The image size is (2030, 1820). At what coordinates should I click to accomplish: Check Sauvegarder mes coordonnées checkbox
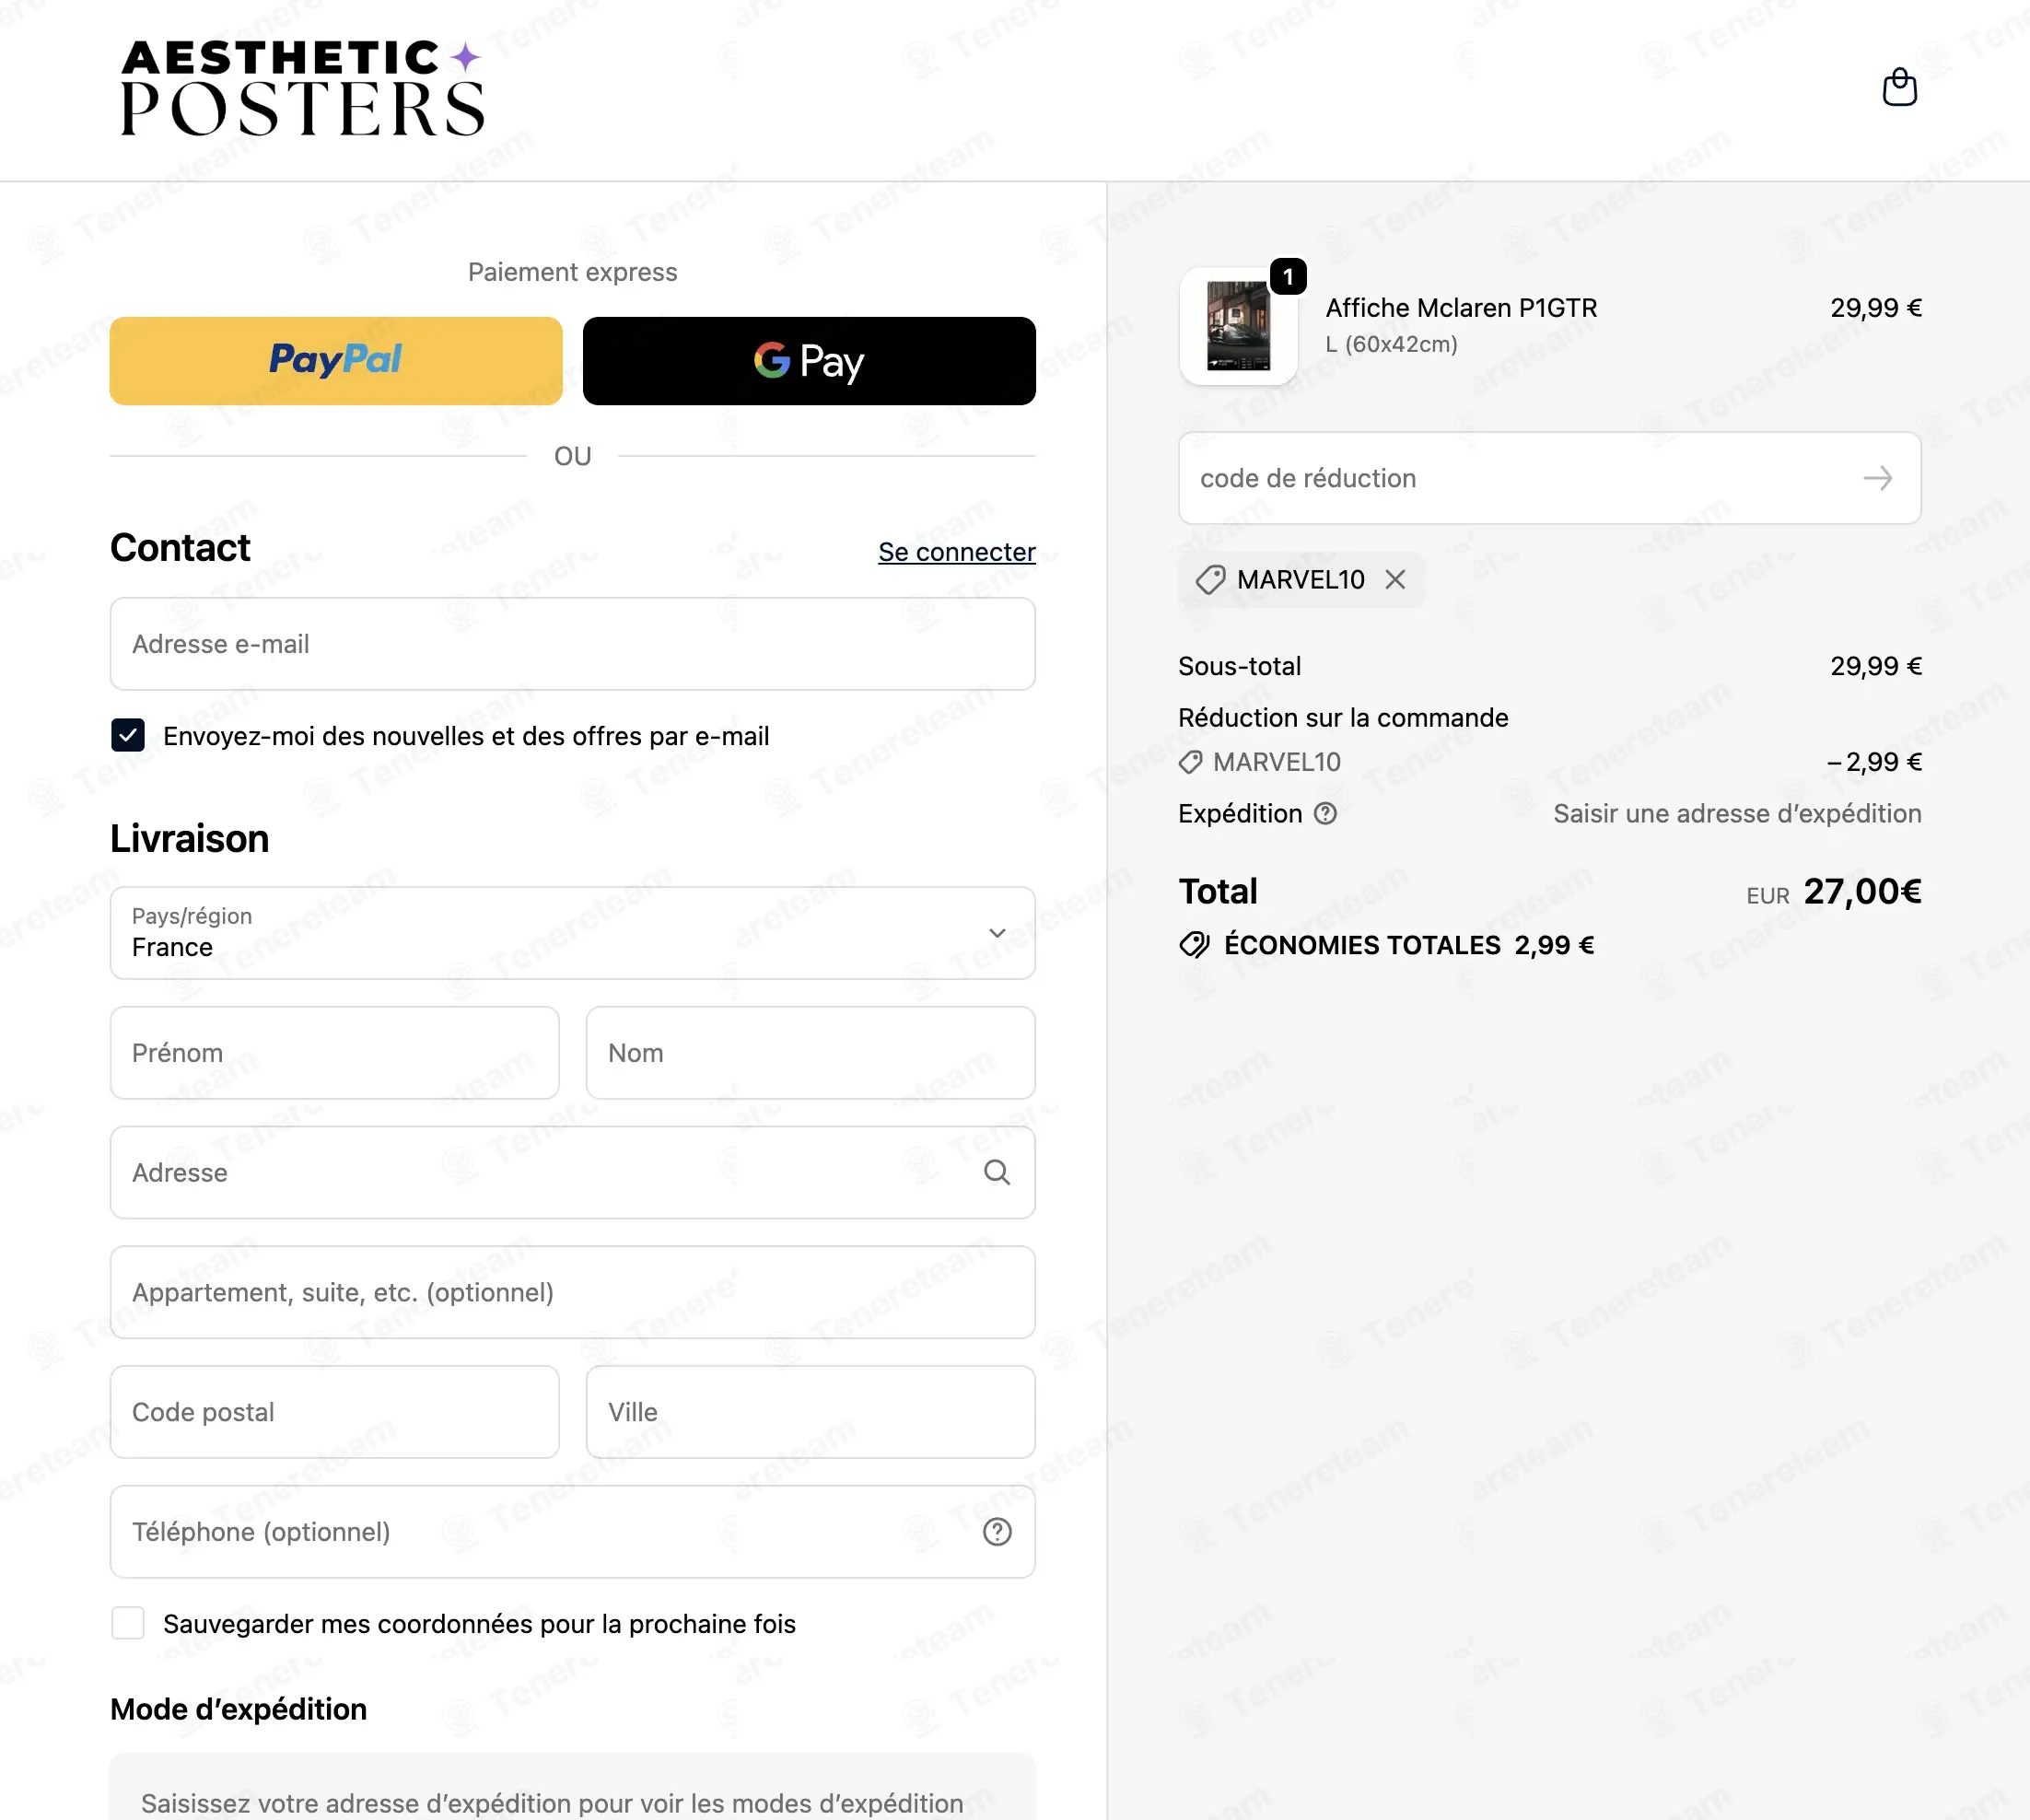tap(128, 1623)
